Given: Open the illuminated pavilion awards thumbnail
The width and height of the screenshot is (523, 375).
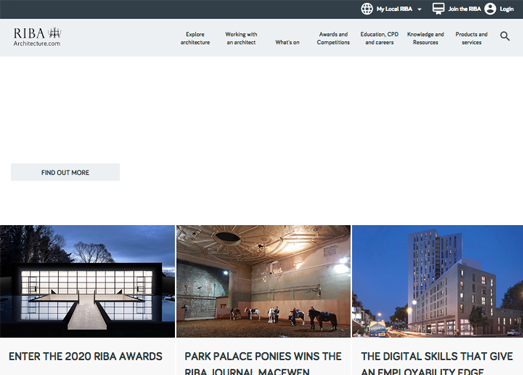Looking at the screenshot, I should [87, 281].
